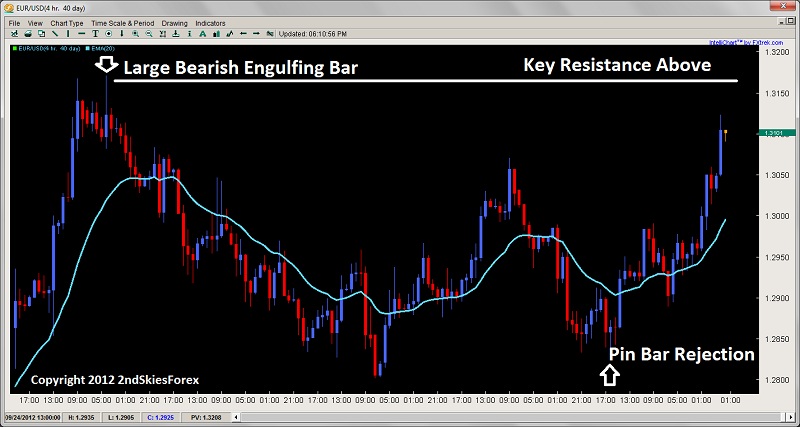Click the download-to-tray arrow icon
The width and height of the screenshot is (800, 427).
coord(176,34)
